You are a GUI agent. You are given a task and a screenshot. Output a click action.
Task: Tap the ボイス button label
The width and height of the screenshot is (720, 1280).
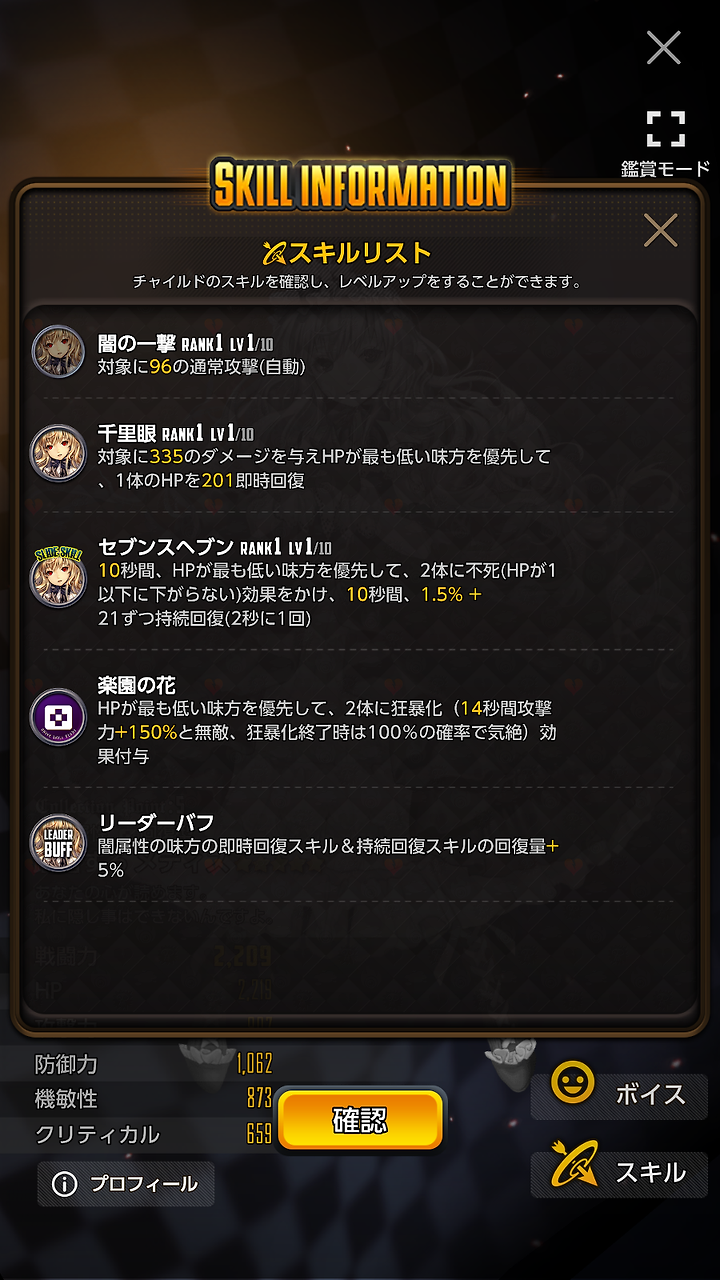pyautogui.click(x=650, y=1094)
